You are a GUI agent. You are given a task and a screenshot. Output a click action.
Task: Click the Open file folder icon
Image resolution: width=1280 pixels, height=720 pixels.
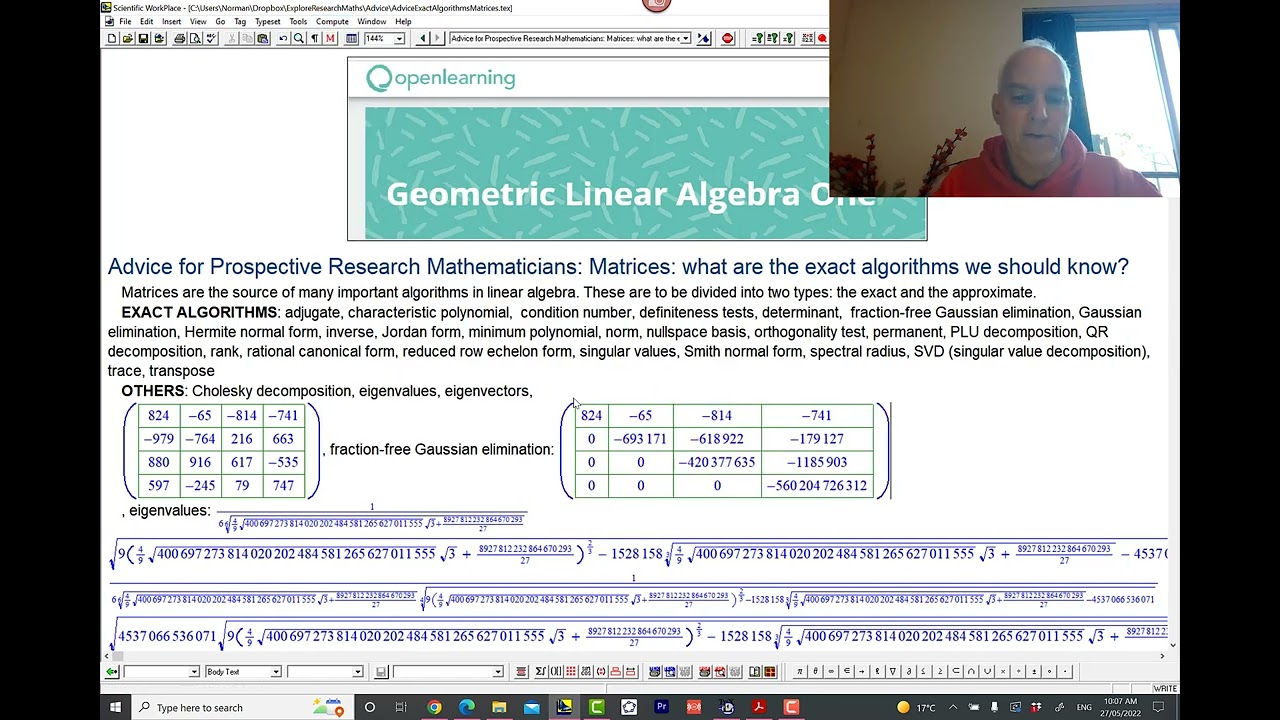pyautogui.click(x=127, y=38)
